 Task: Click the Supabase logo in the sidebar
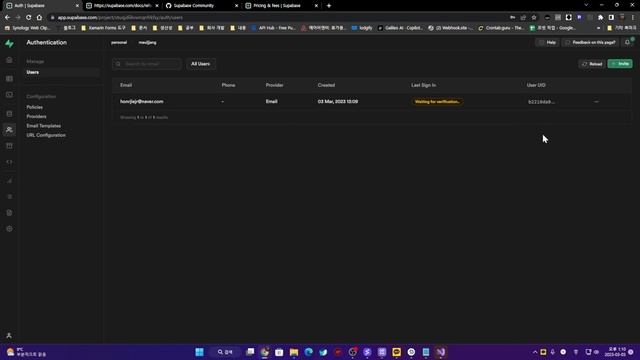(x=9, y=43)
